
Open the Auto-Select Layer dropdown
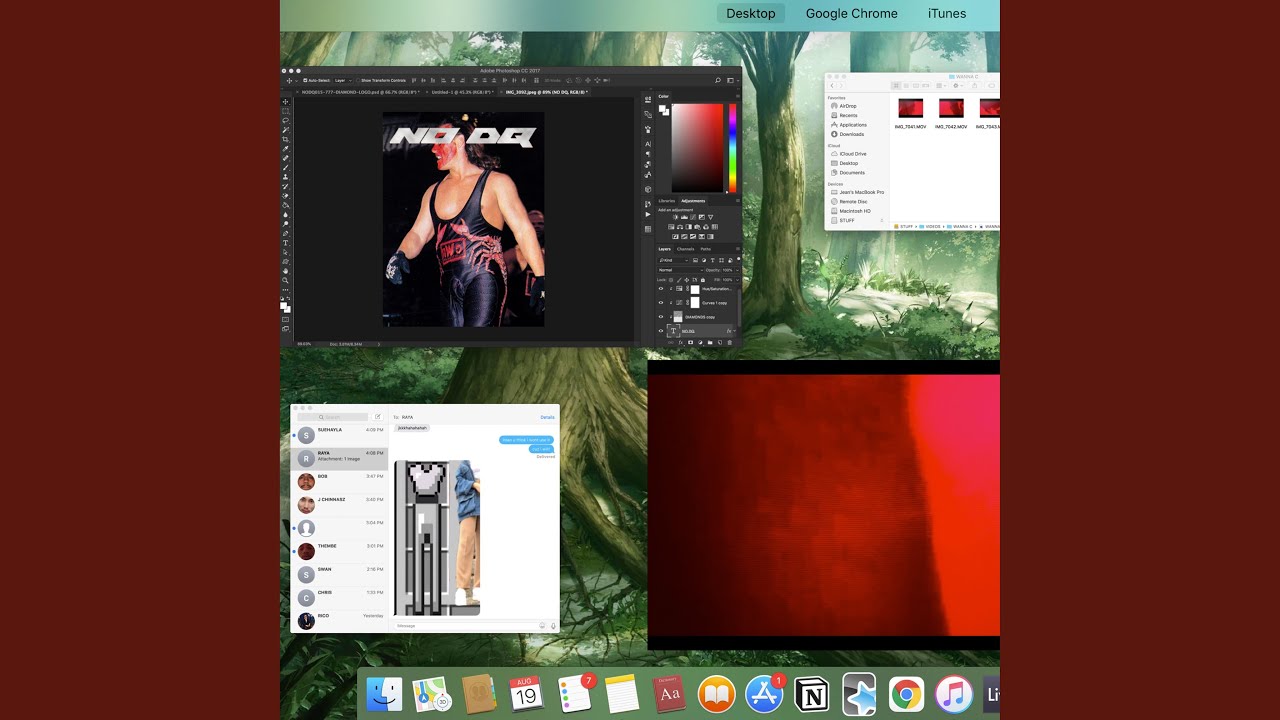(x=343, y=80)
